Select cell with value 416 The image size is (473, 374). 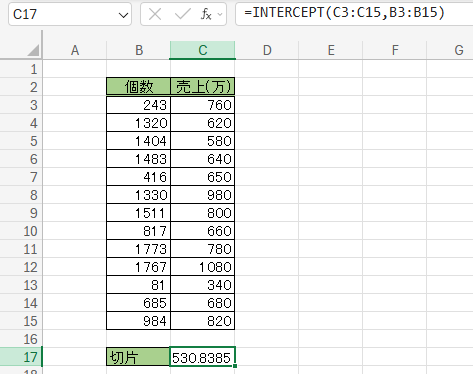click(139, 177)
